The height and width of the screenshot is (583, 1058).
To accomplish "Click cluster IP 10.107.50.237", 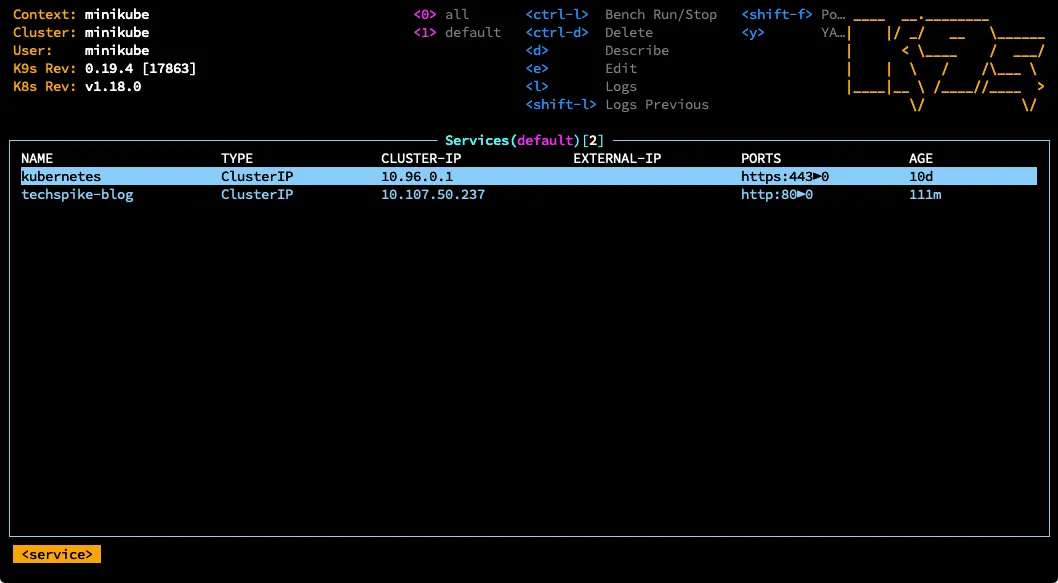I will (x=433, y=195).
